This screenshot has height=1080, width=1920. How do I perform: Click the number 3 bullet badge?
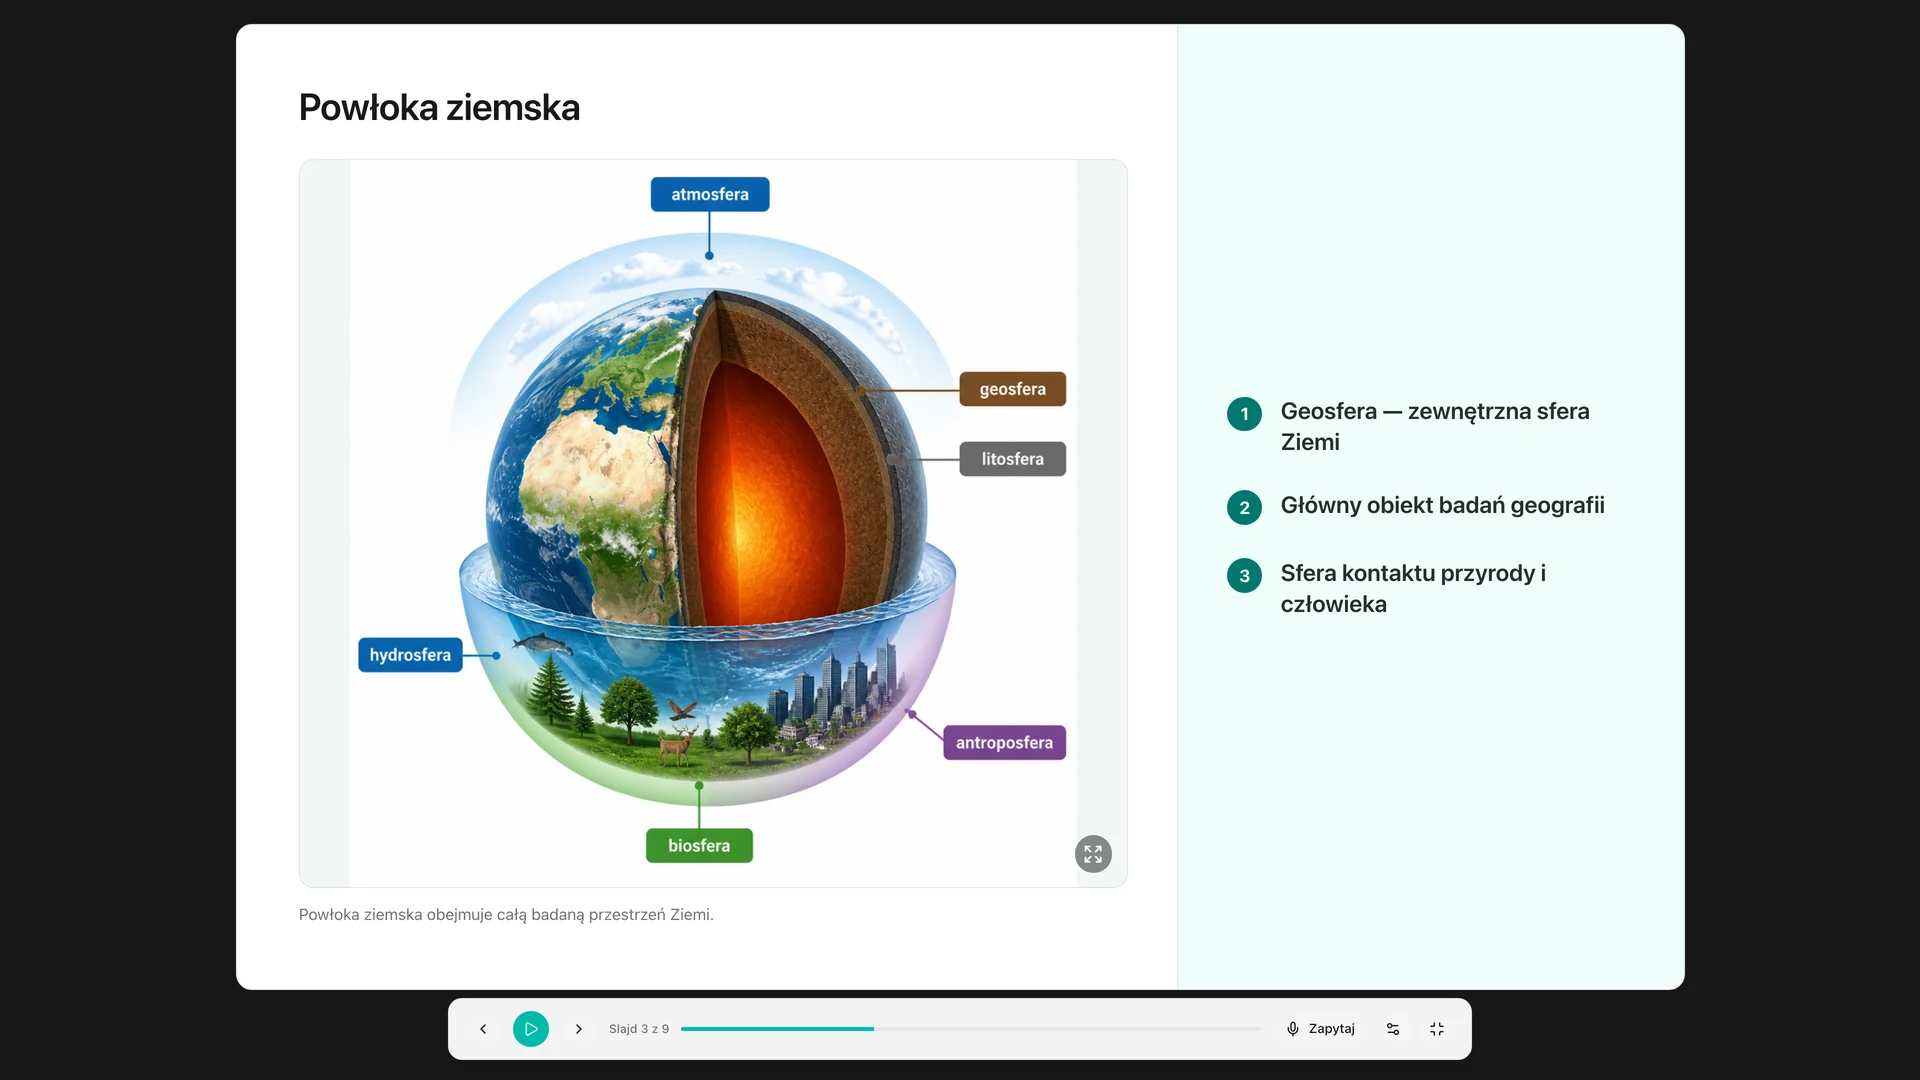click(1244, 576)
